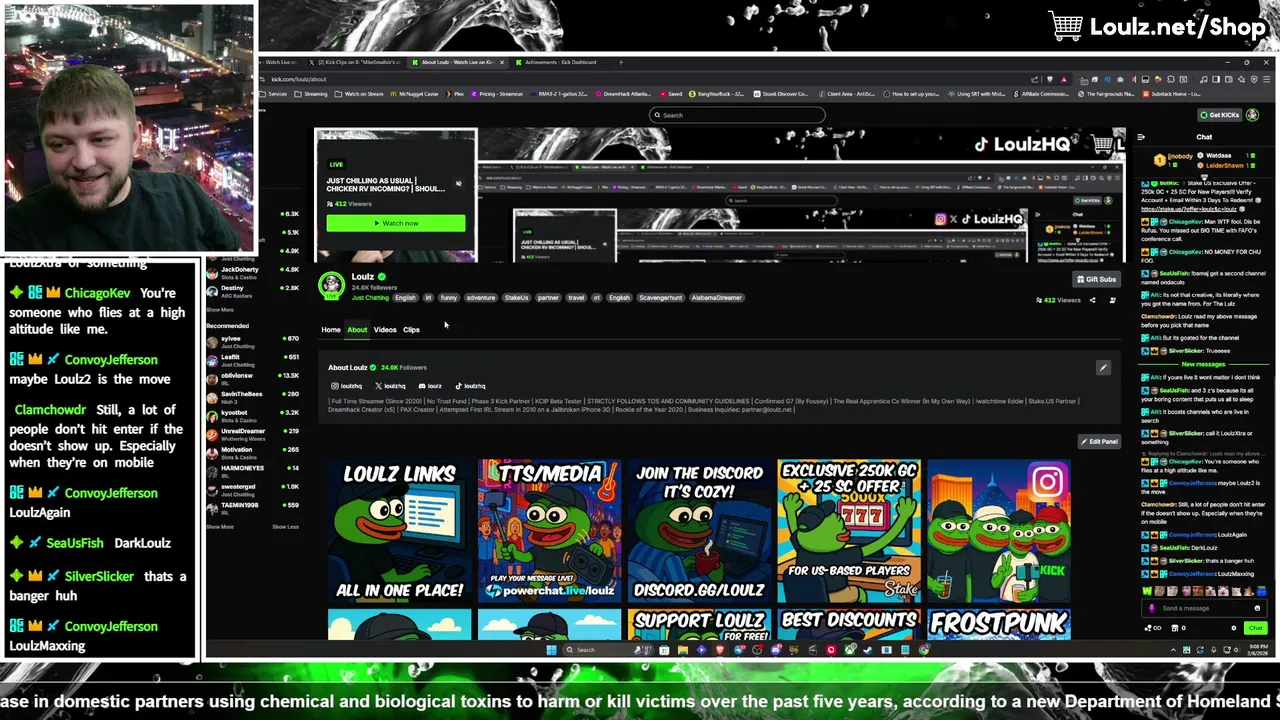The image size is (1280, 720).
Task: Click the New messages divider in chat
Action: pyautogui.click(x=1203, y=364)
